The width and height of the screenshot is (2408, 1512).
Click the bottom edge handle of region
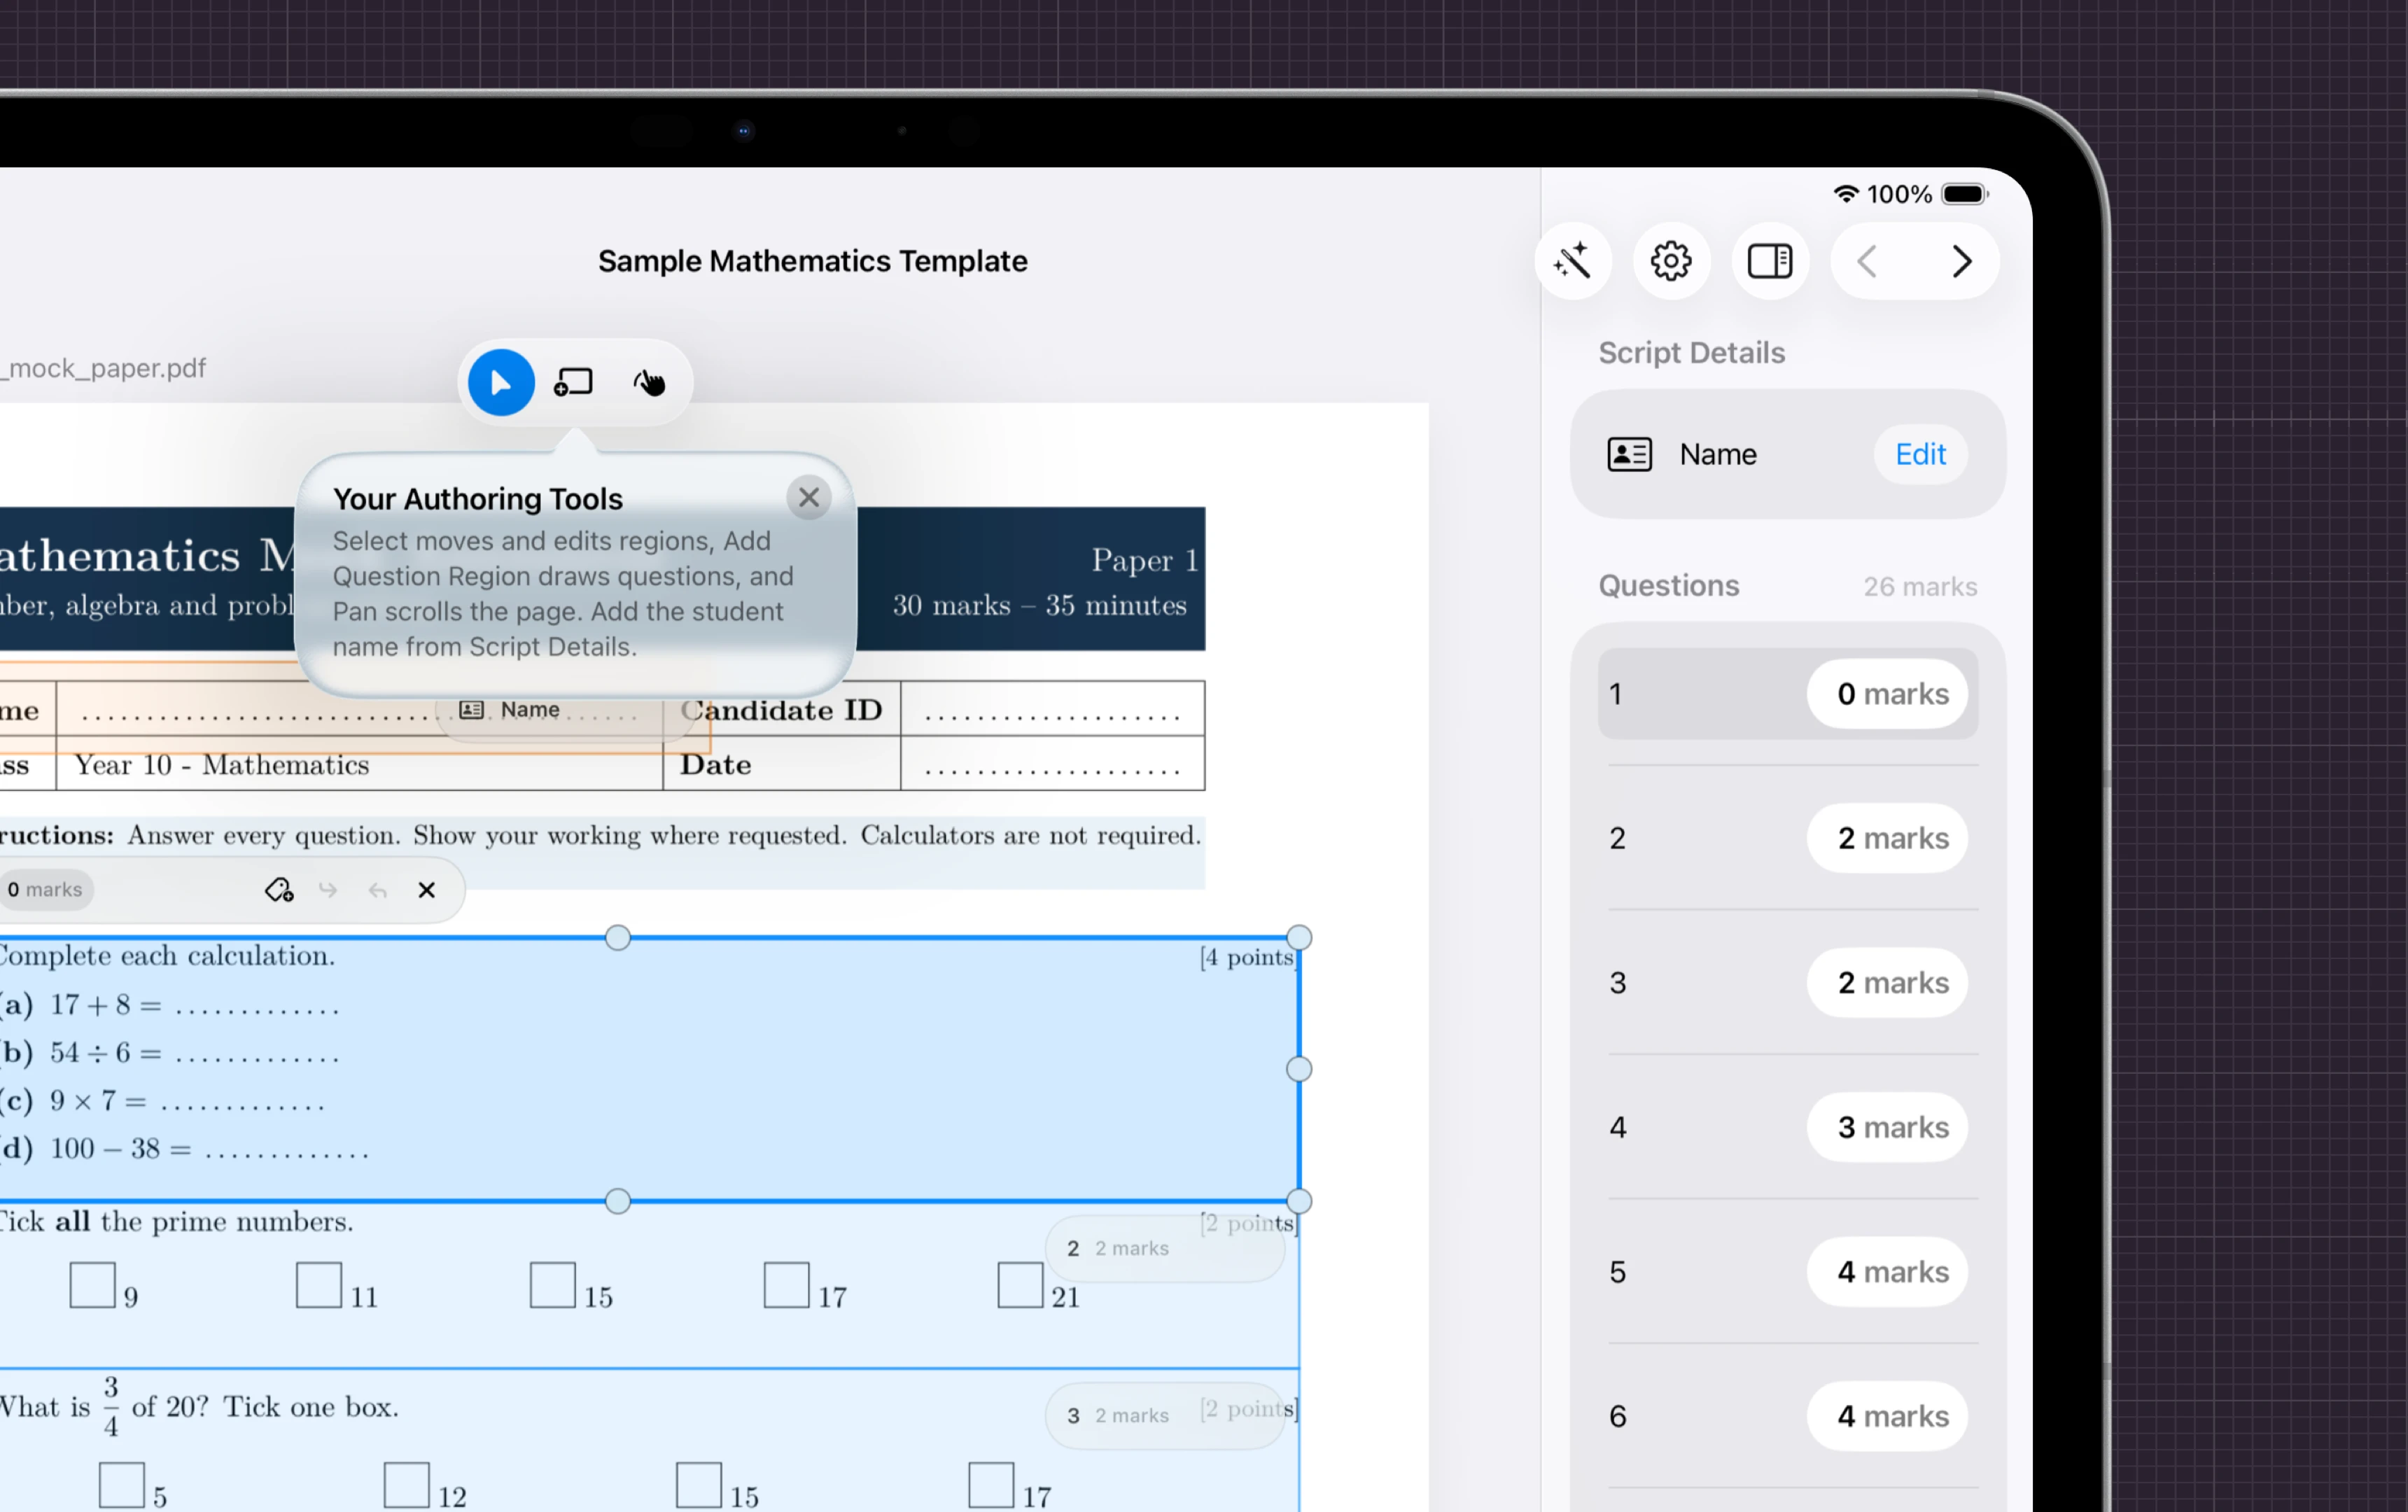coord(618,1202)
